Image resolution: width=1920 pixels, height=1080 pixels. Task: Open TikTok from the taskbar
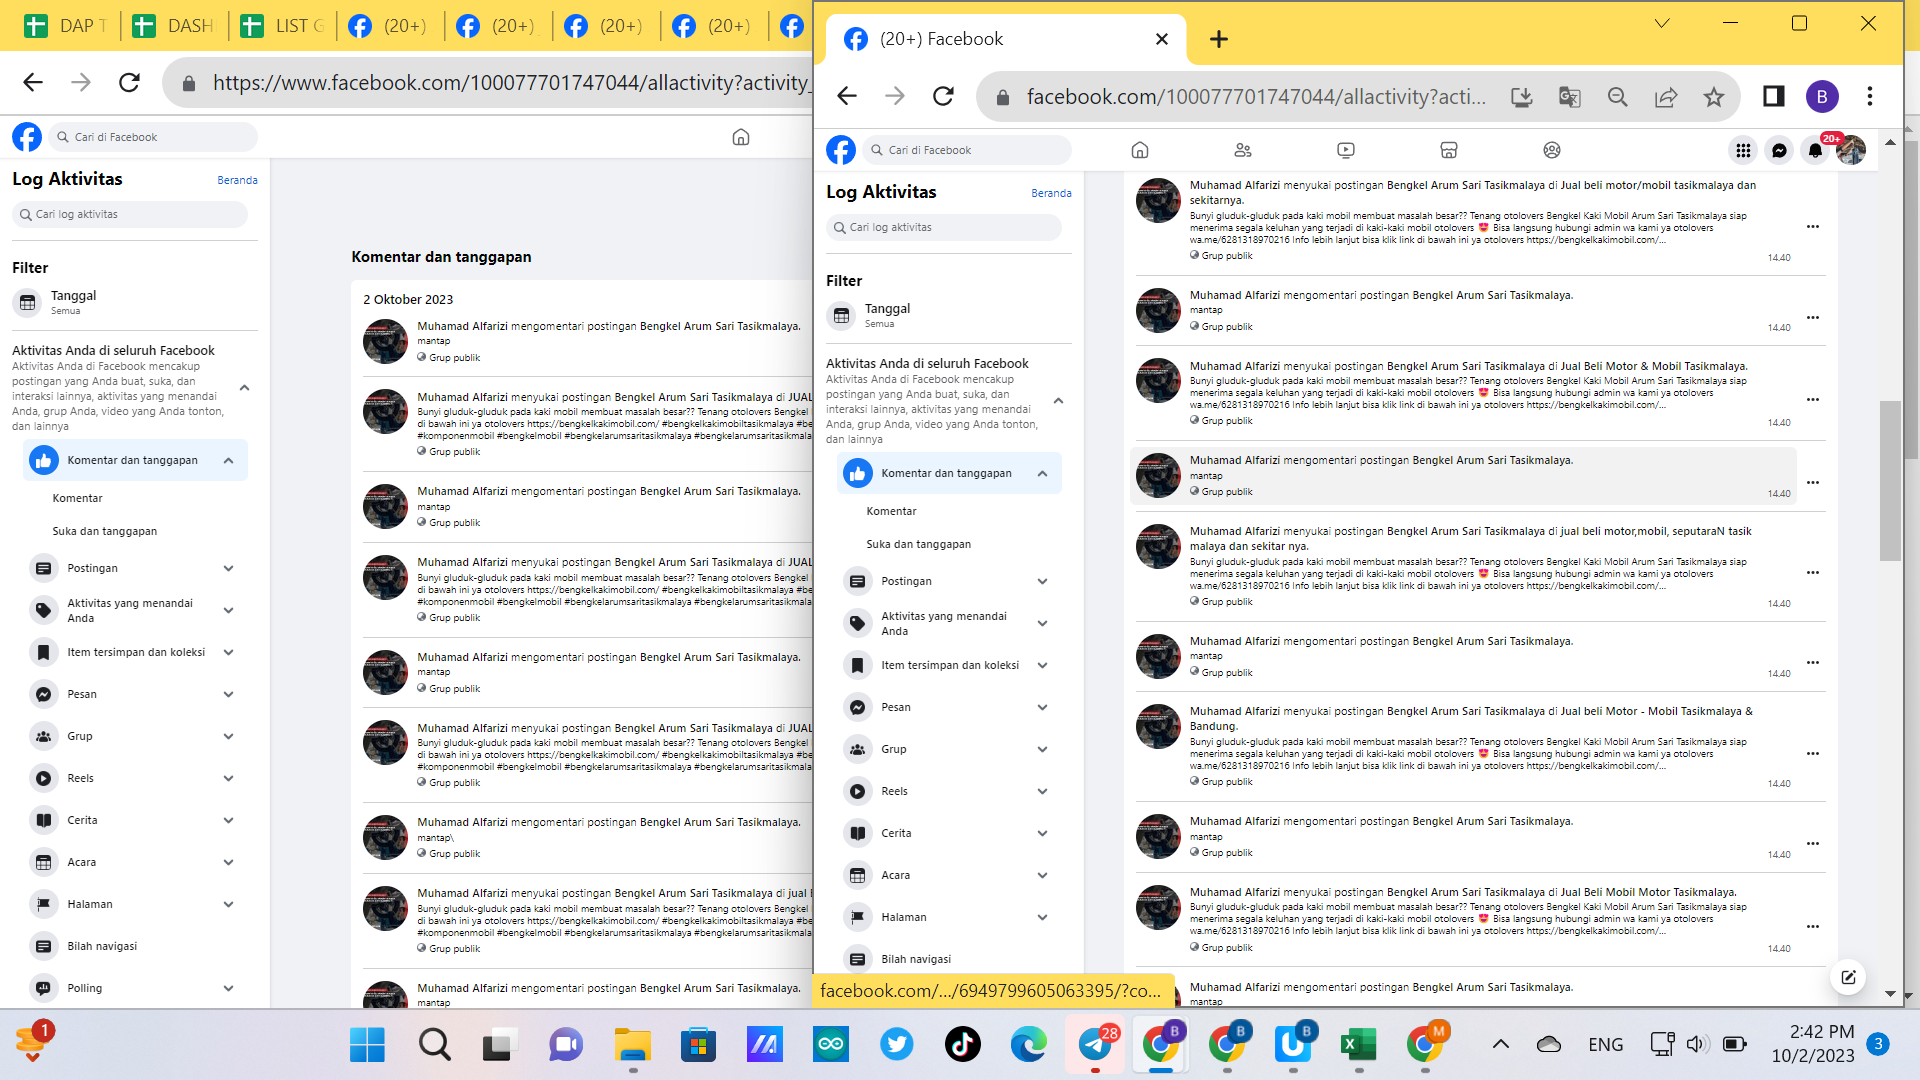coord(963,1044)
